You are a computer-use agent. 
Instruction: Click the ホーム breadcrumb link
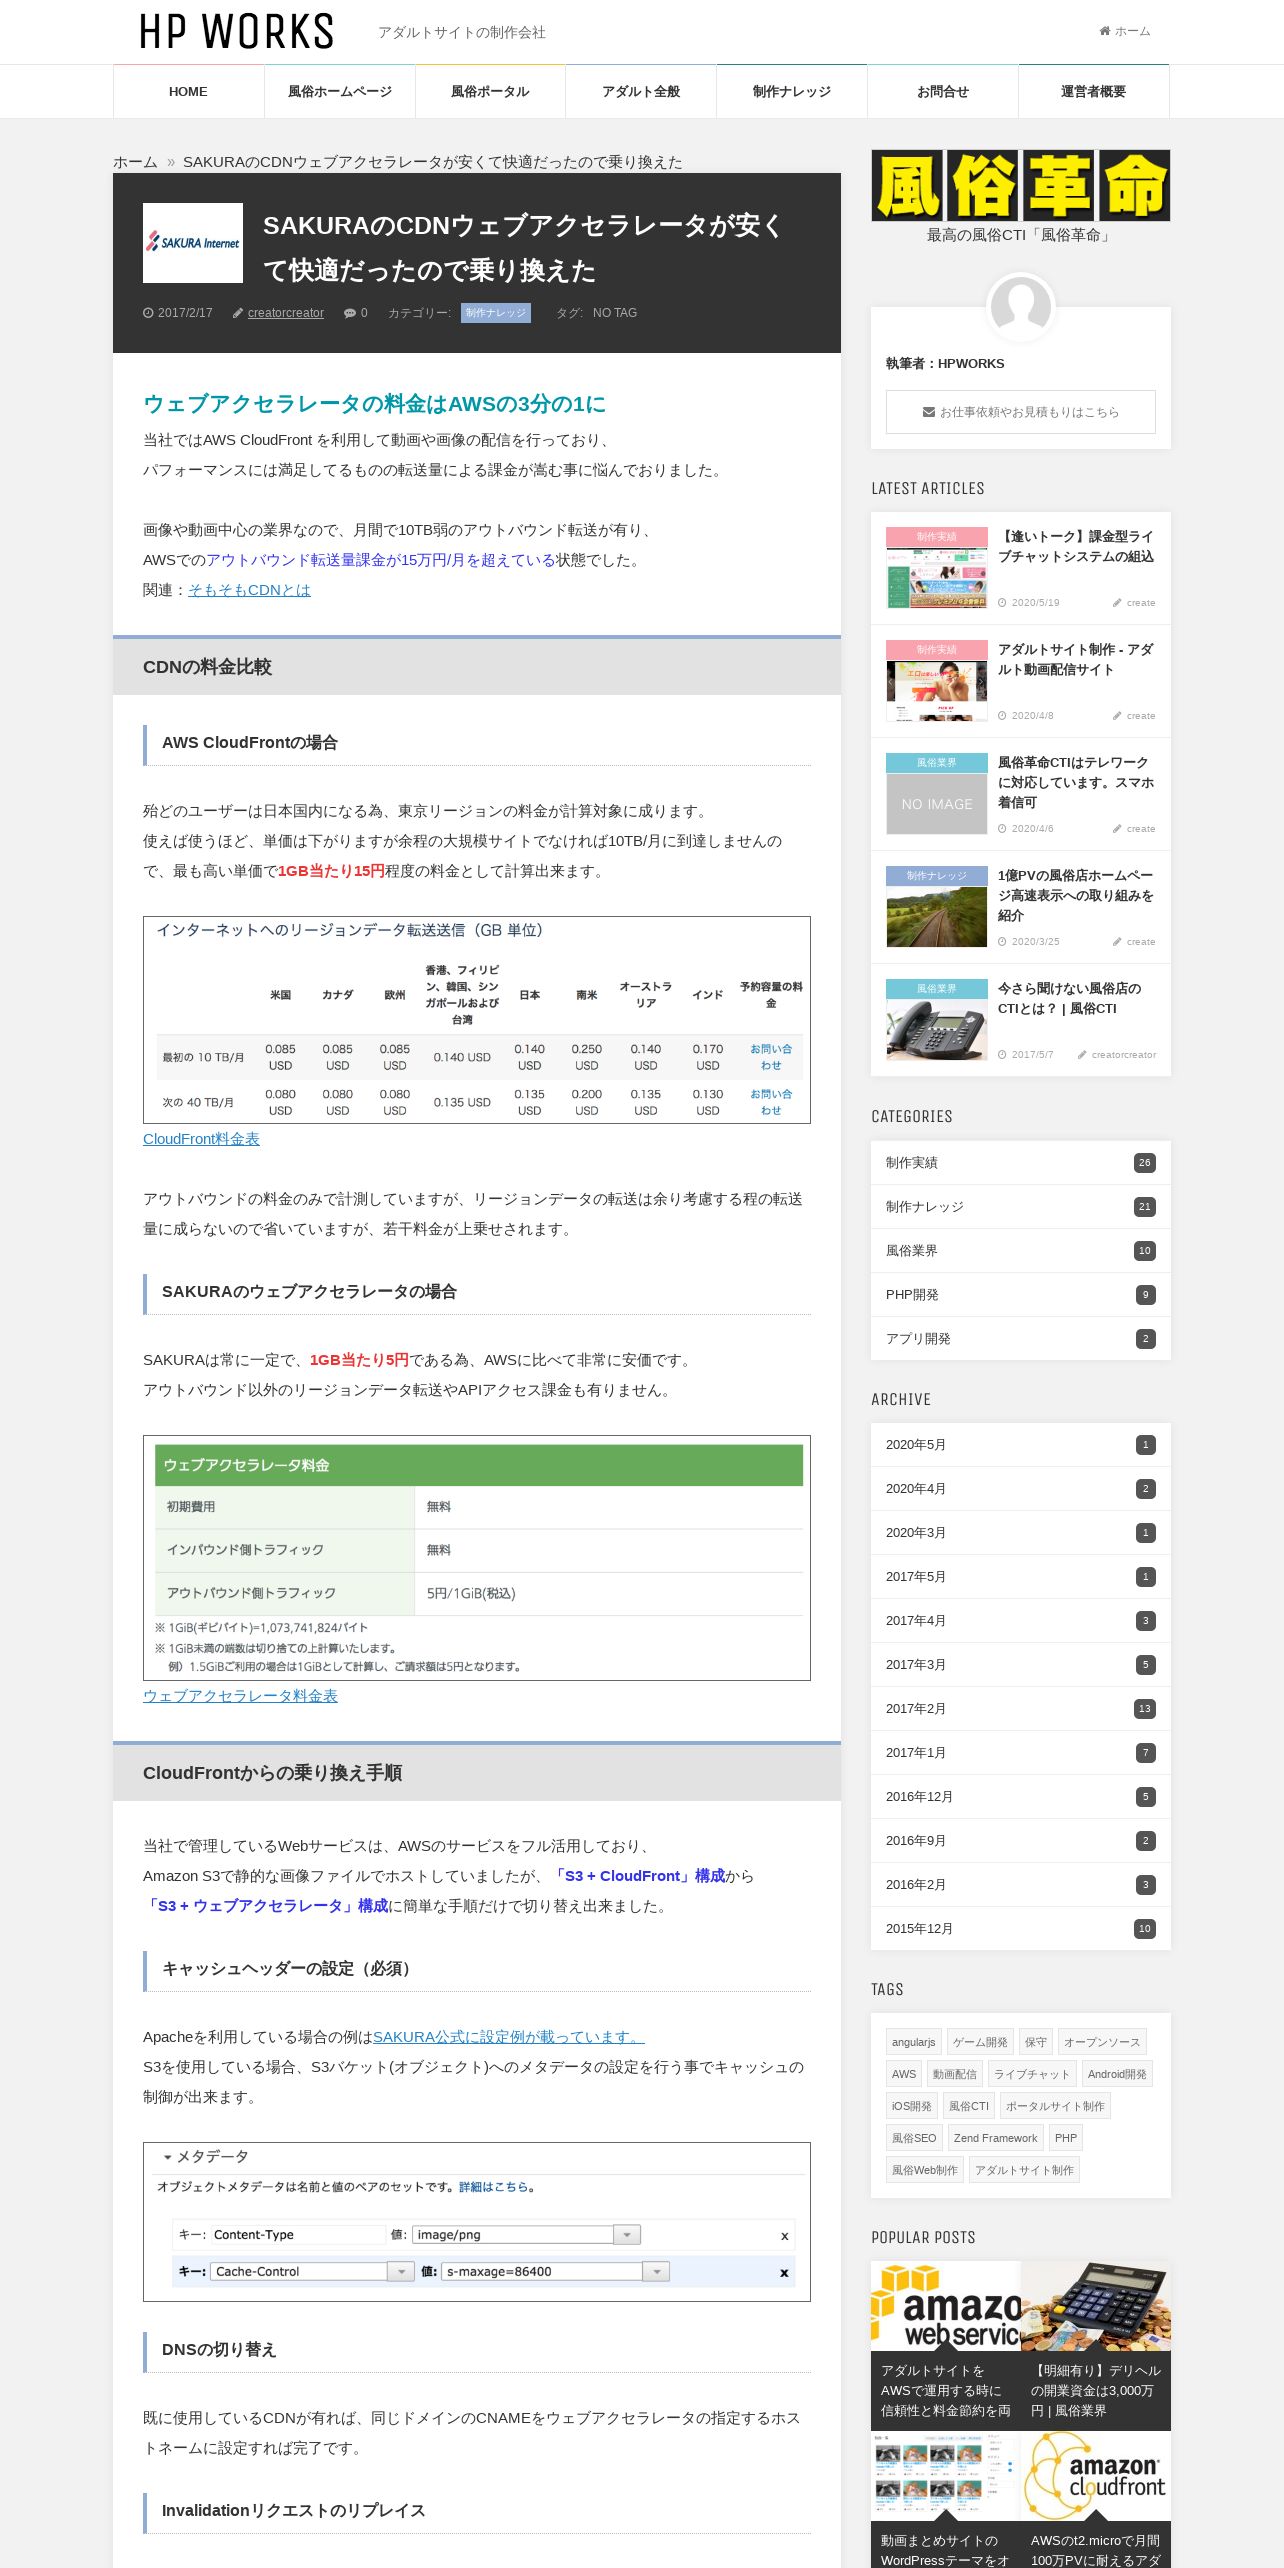tap(135, 162)
